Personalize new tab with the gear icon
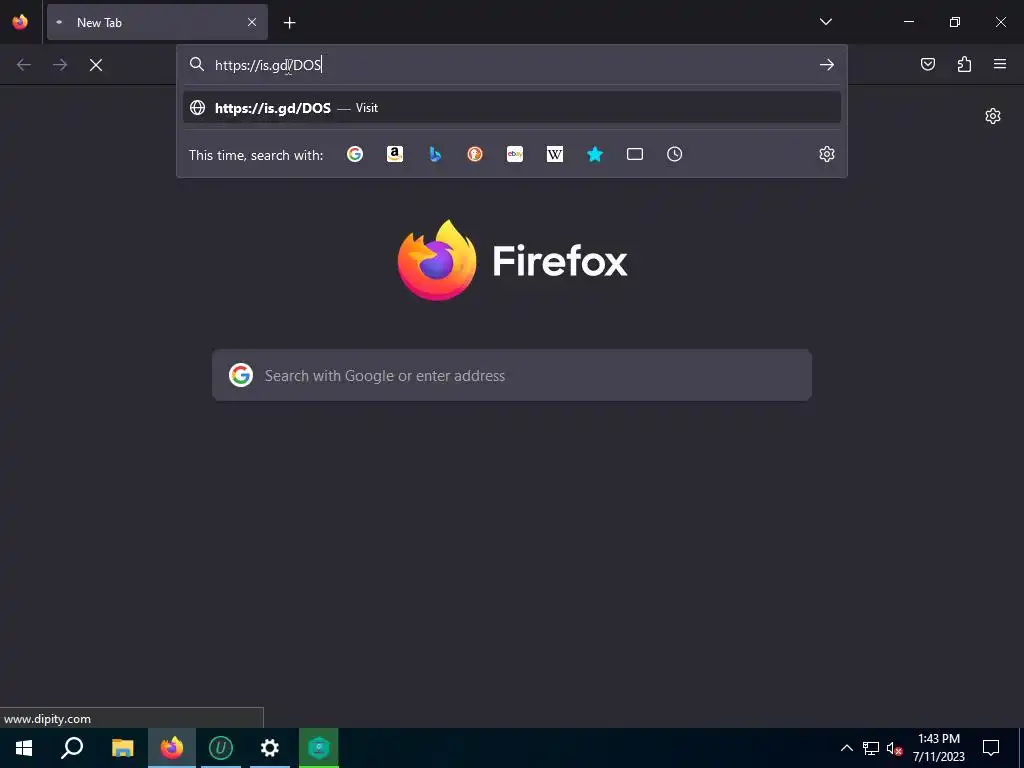Viewport: 1024px width, 768px height. 993,116
